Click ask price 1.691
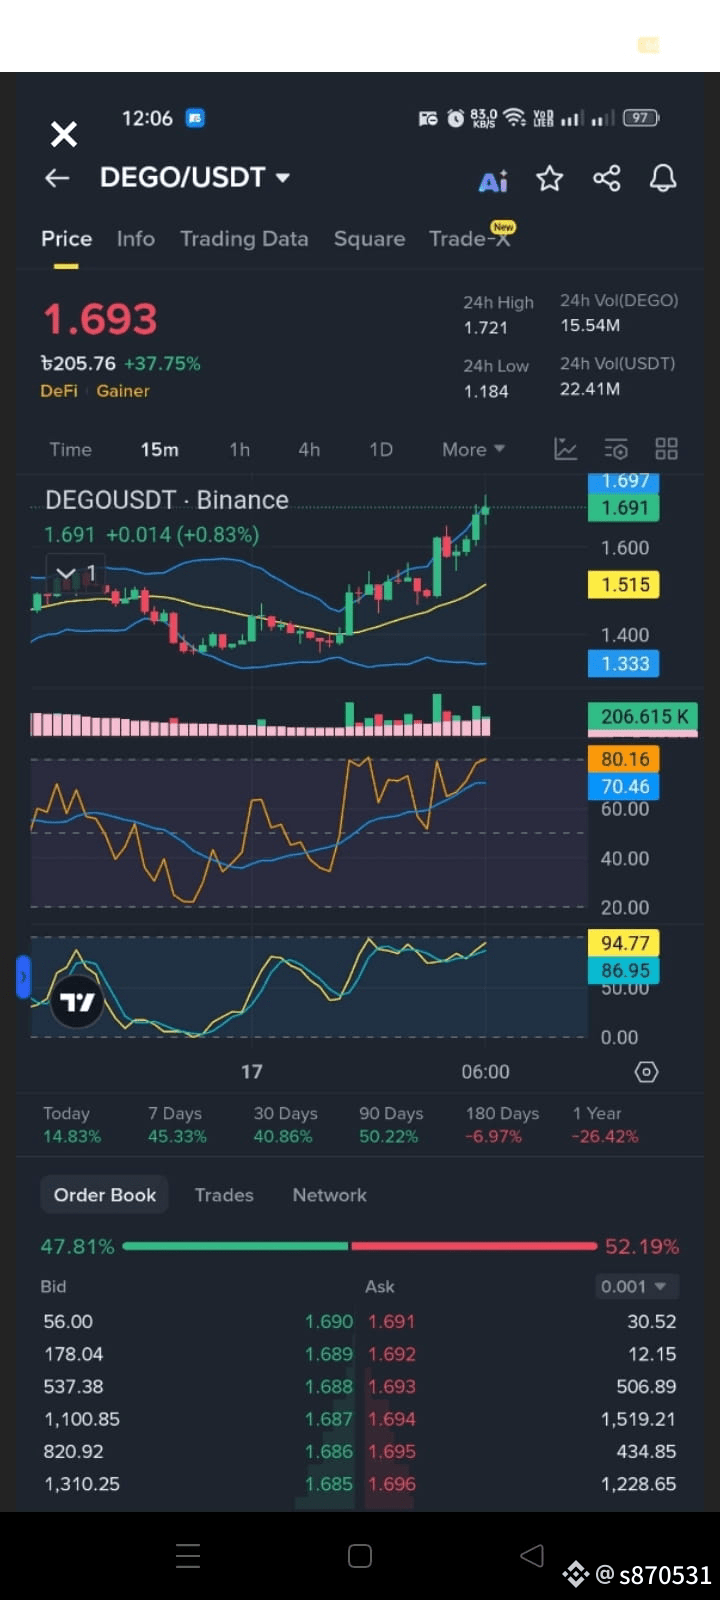Viewport: 720px width, 1600px height. [391, 1321]
